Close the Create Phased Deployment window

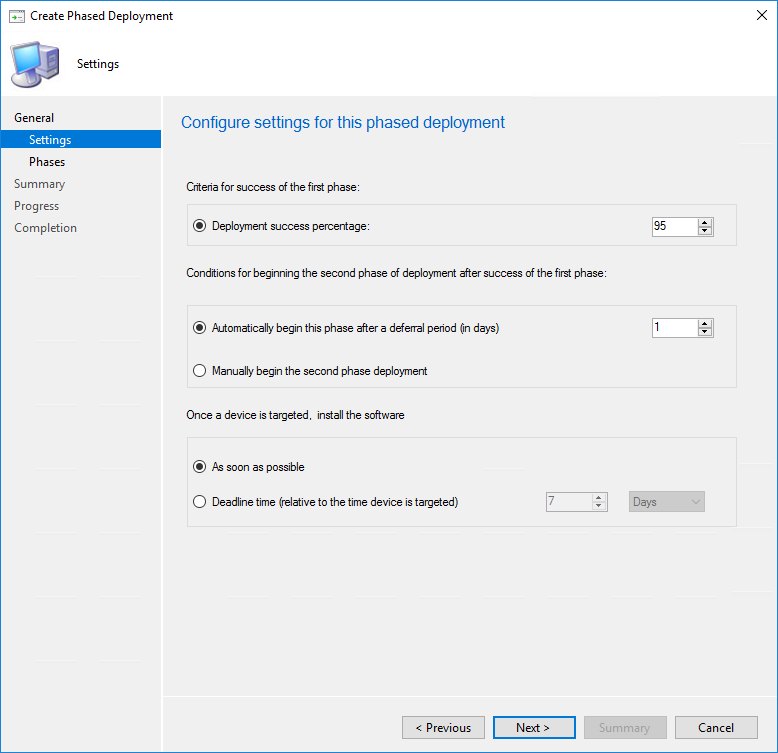click(x=762, y=15)
